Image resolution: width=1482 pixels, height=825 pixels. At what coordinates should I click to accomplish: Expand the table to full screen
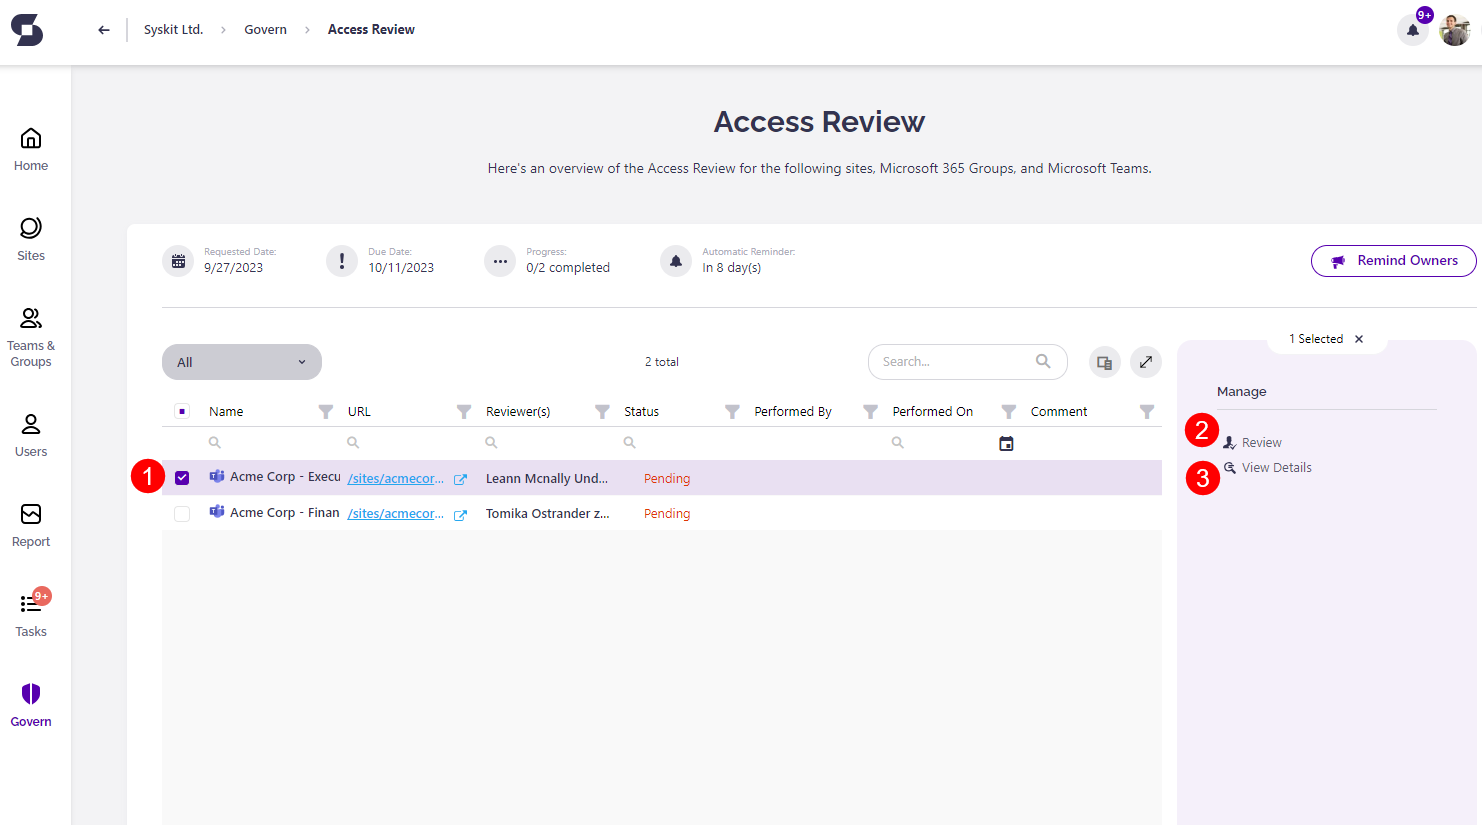click(x=1145, y=361)
